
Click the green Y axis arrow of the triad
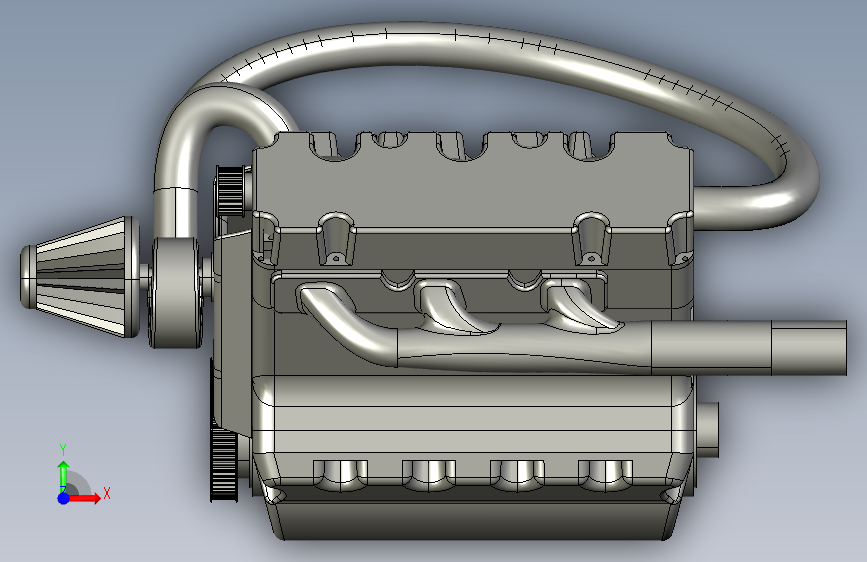point(63,475)
